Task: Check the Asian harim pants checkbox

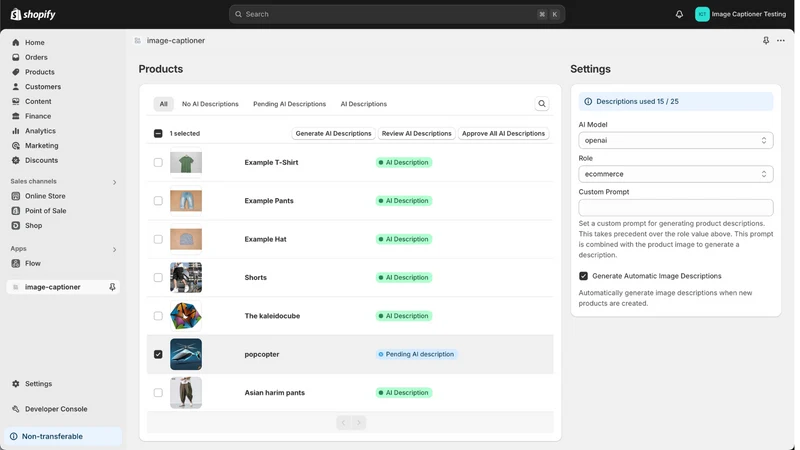Action: (x=158, y=392)
